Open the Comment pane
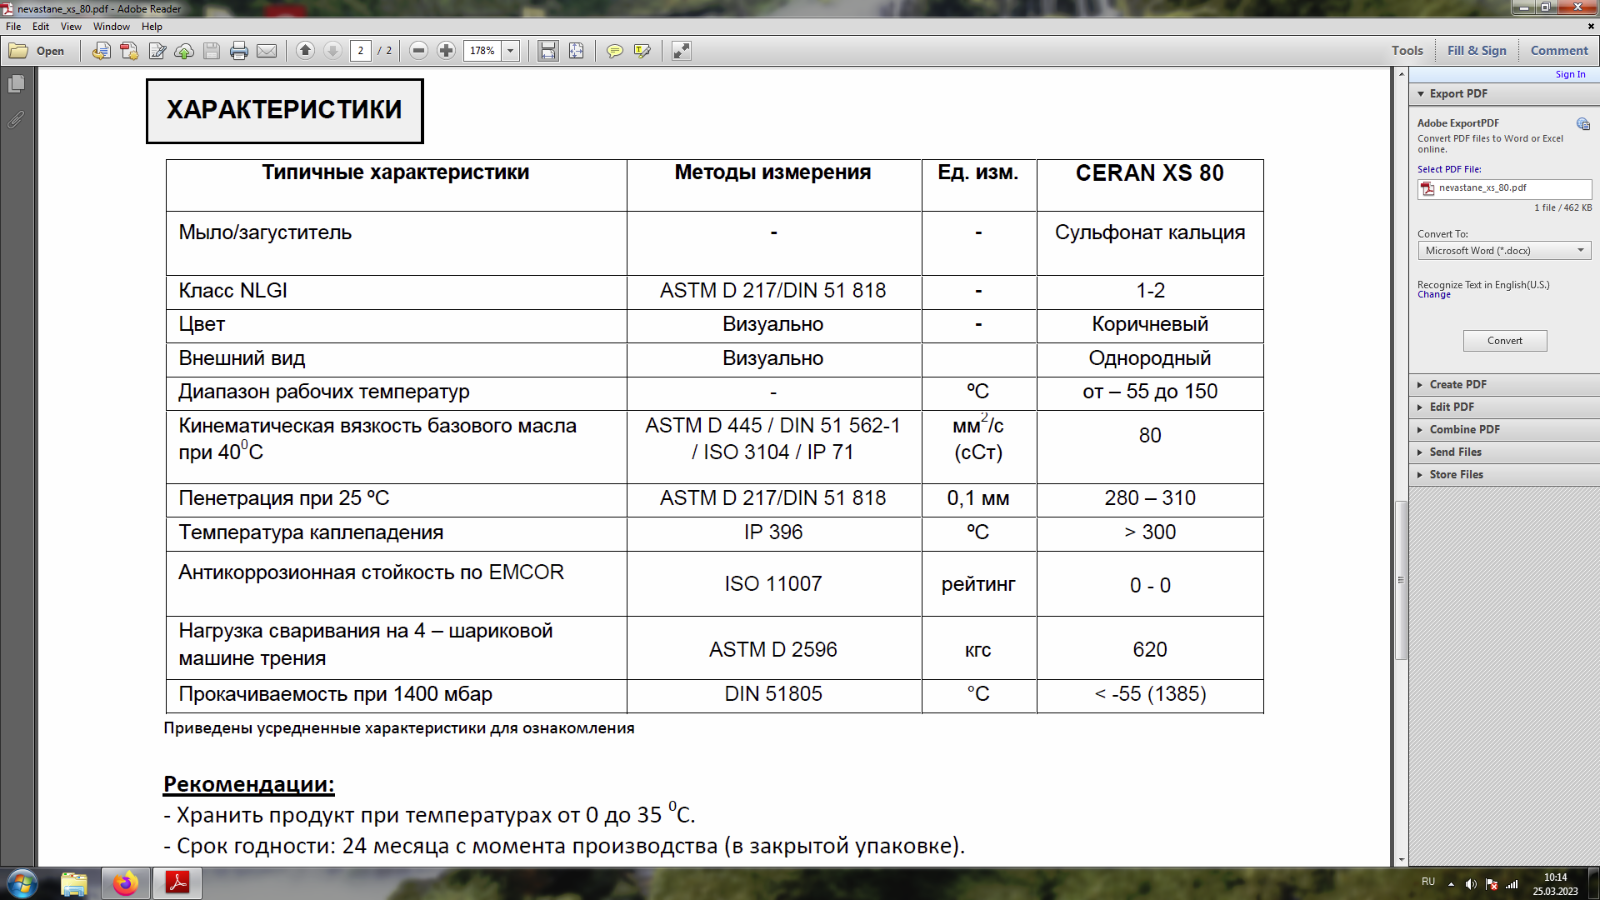 (x=1559, y=51)
